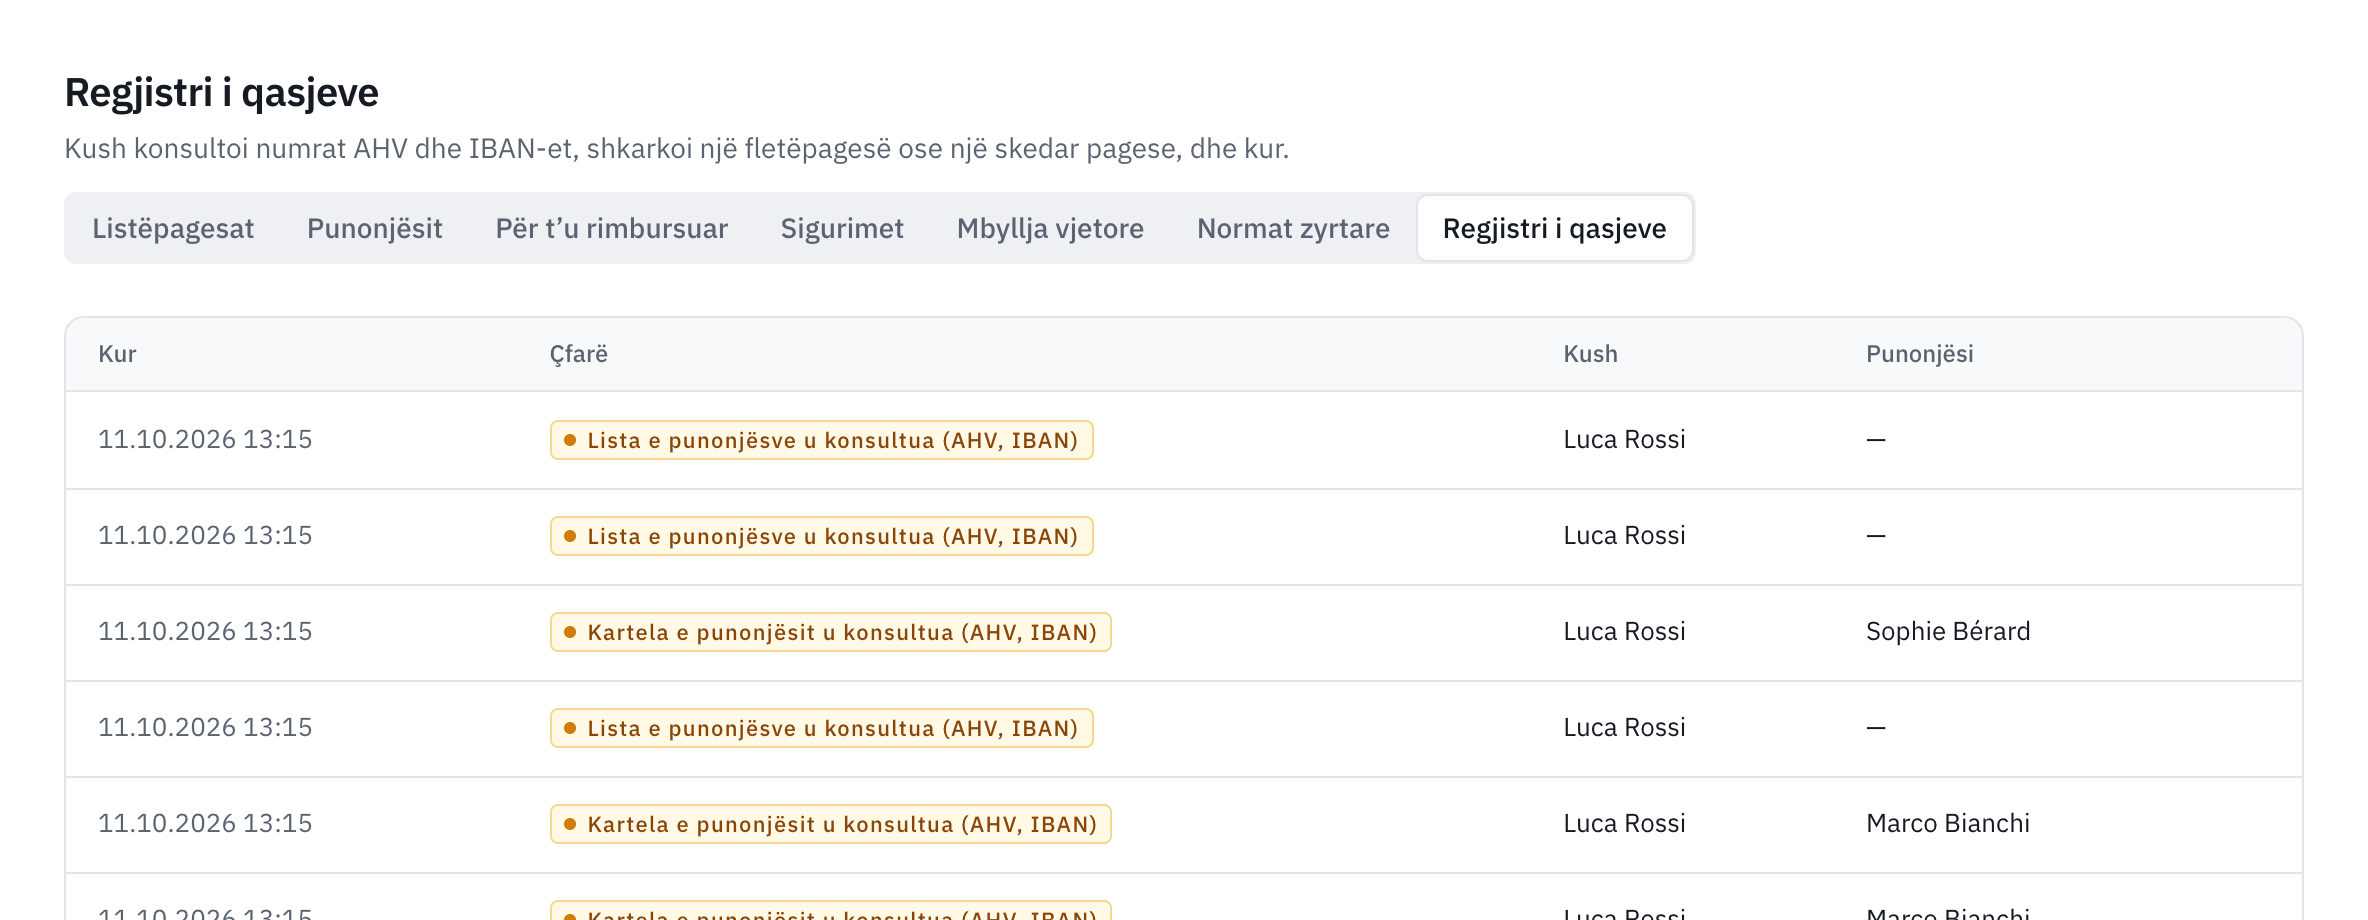Go to the Mbyllja vjetore tab
Screen dimensions: 2368x920
click(1050, 228)
